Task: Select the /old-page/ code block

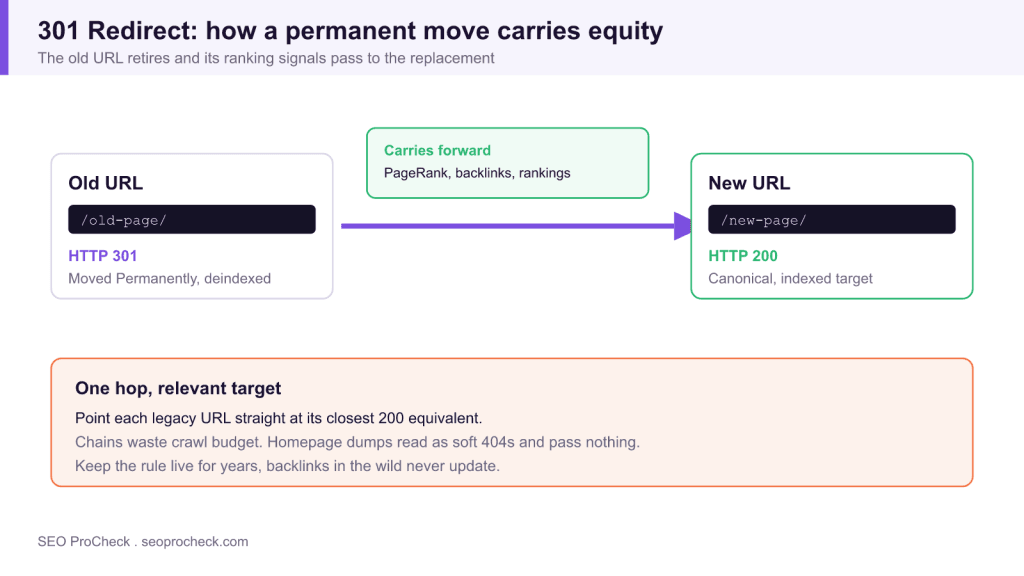Action: click(192, 219)
